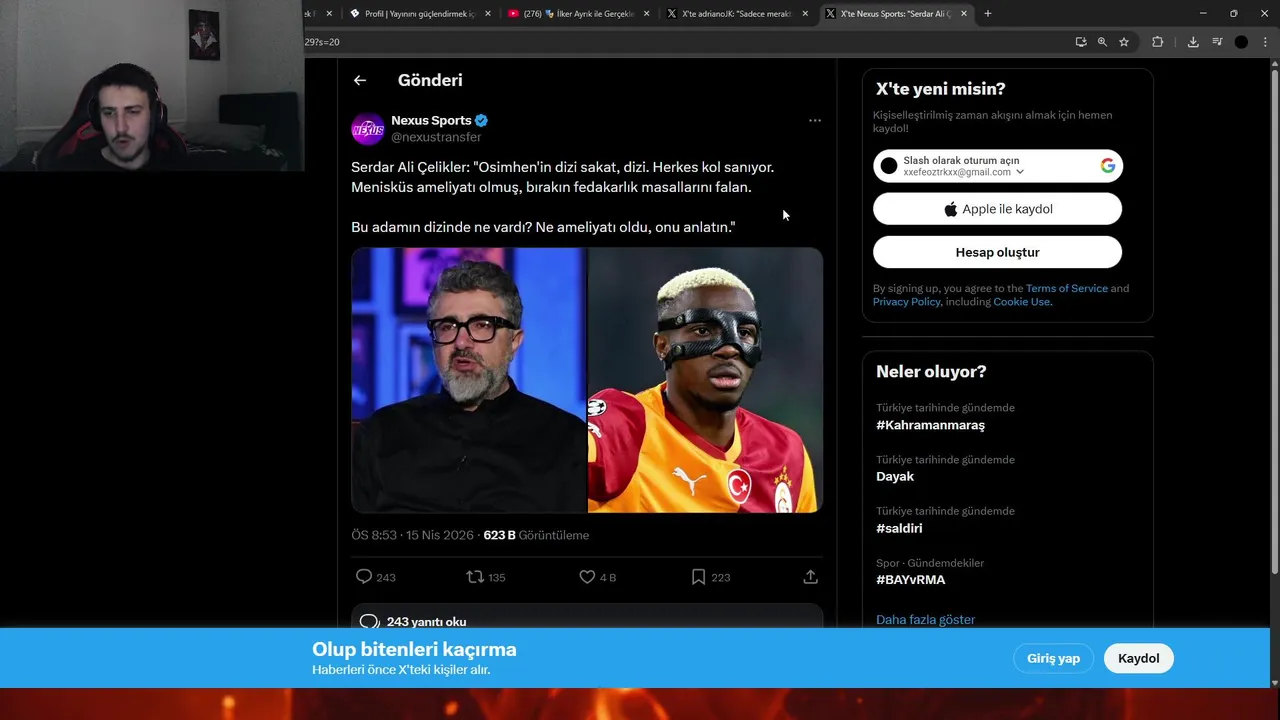Like the tweet with 4 B likes

coord(598,577)
